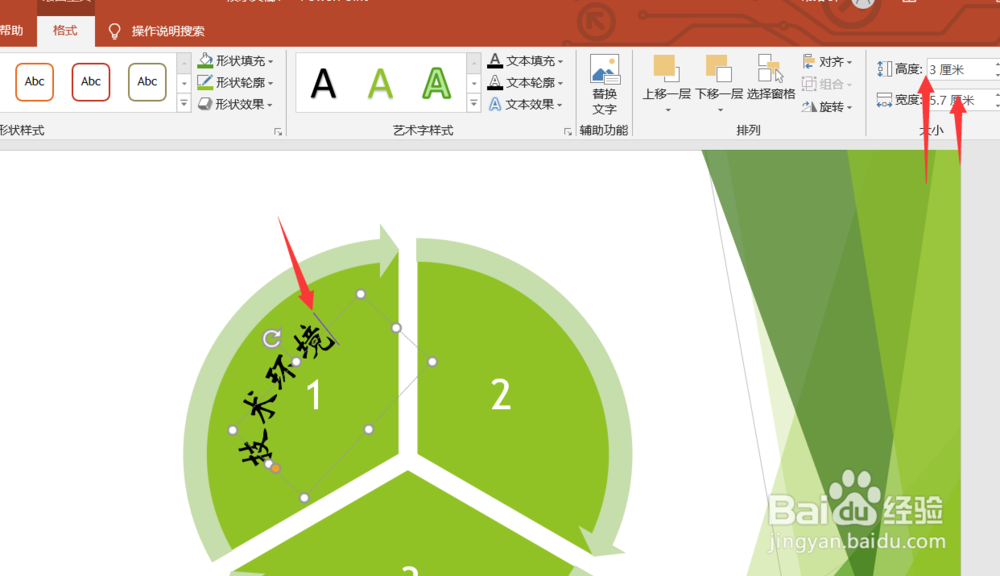
Task: Apply the green outlined WordArt style
Action: click(x=436, y=84)
